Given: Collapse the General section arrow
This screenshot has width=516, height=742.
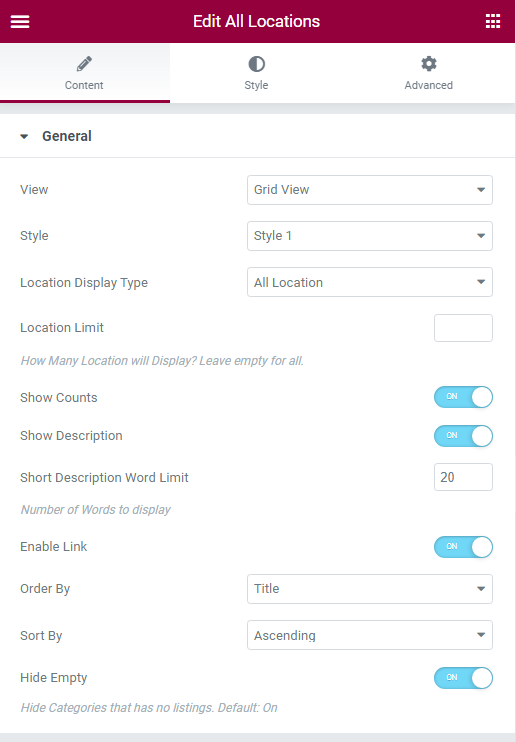Looking at the screenshot, I should coord(24,137).
